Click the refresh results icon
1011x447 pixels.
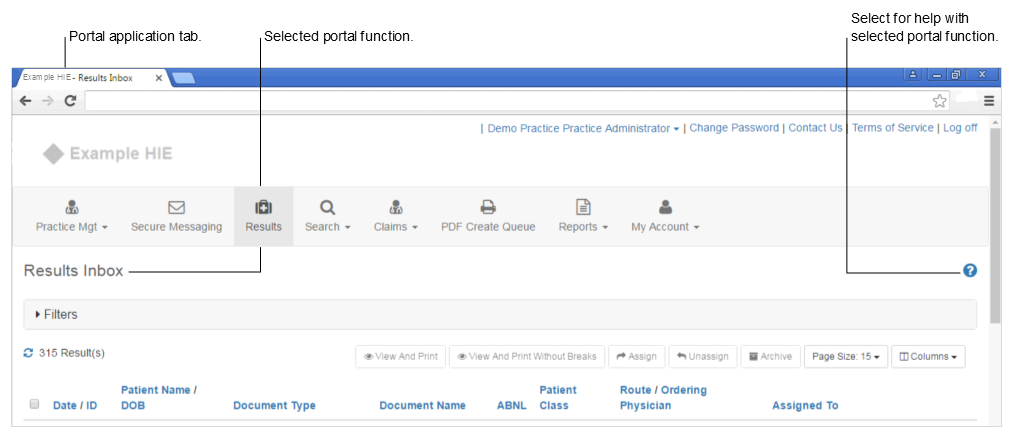point(29,353)
